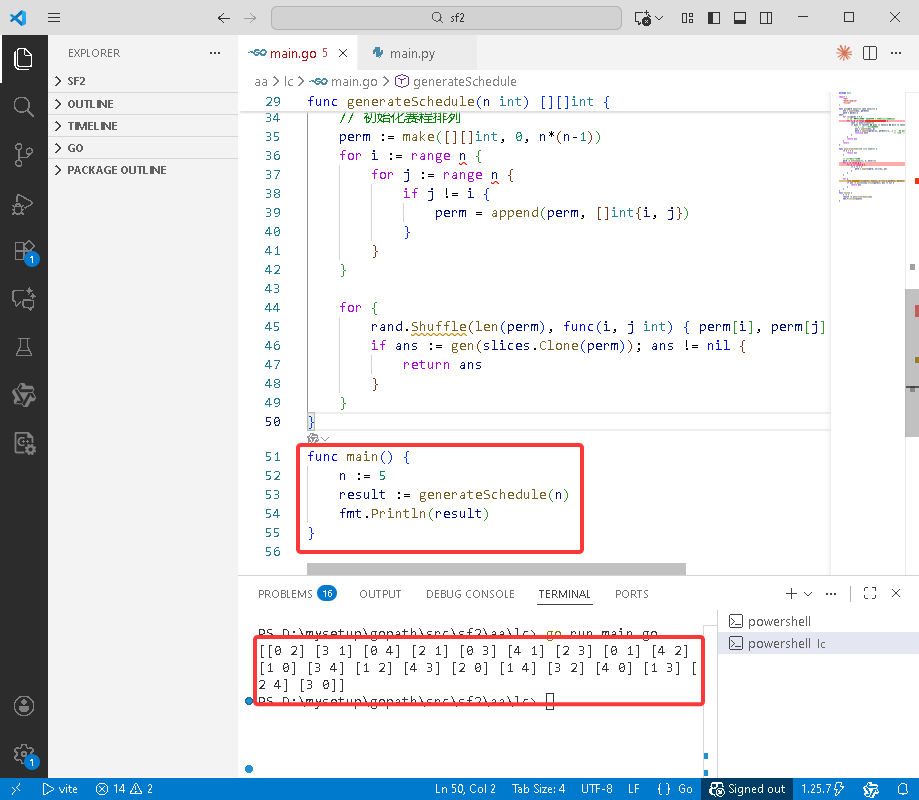Open Explorer Views and More Actions menu
Screen dimensions: 919x800
[x=215, y=53]
